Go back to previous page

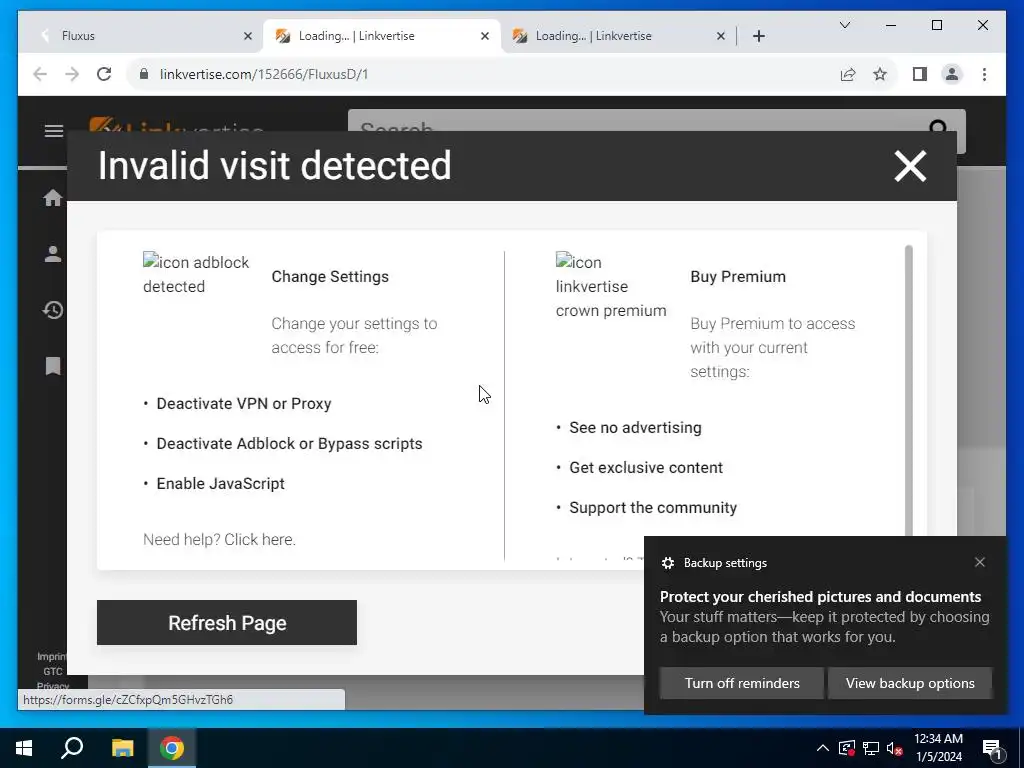click(40, 74)
